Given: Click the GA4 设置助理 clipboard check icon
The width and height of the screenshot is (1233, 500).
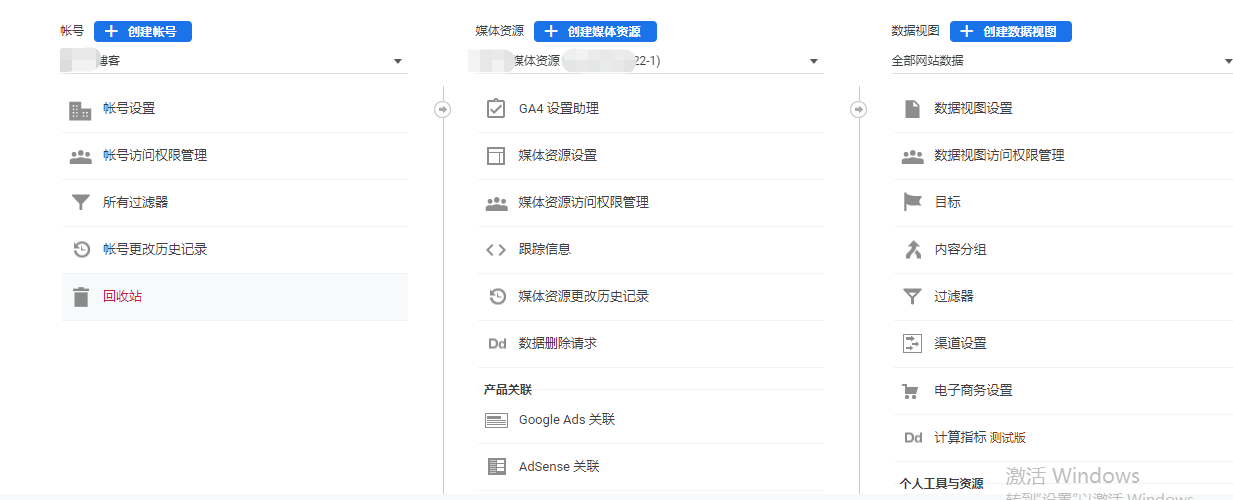Looking at the screenshot, I should coord(496,109).
